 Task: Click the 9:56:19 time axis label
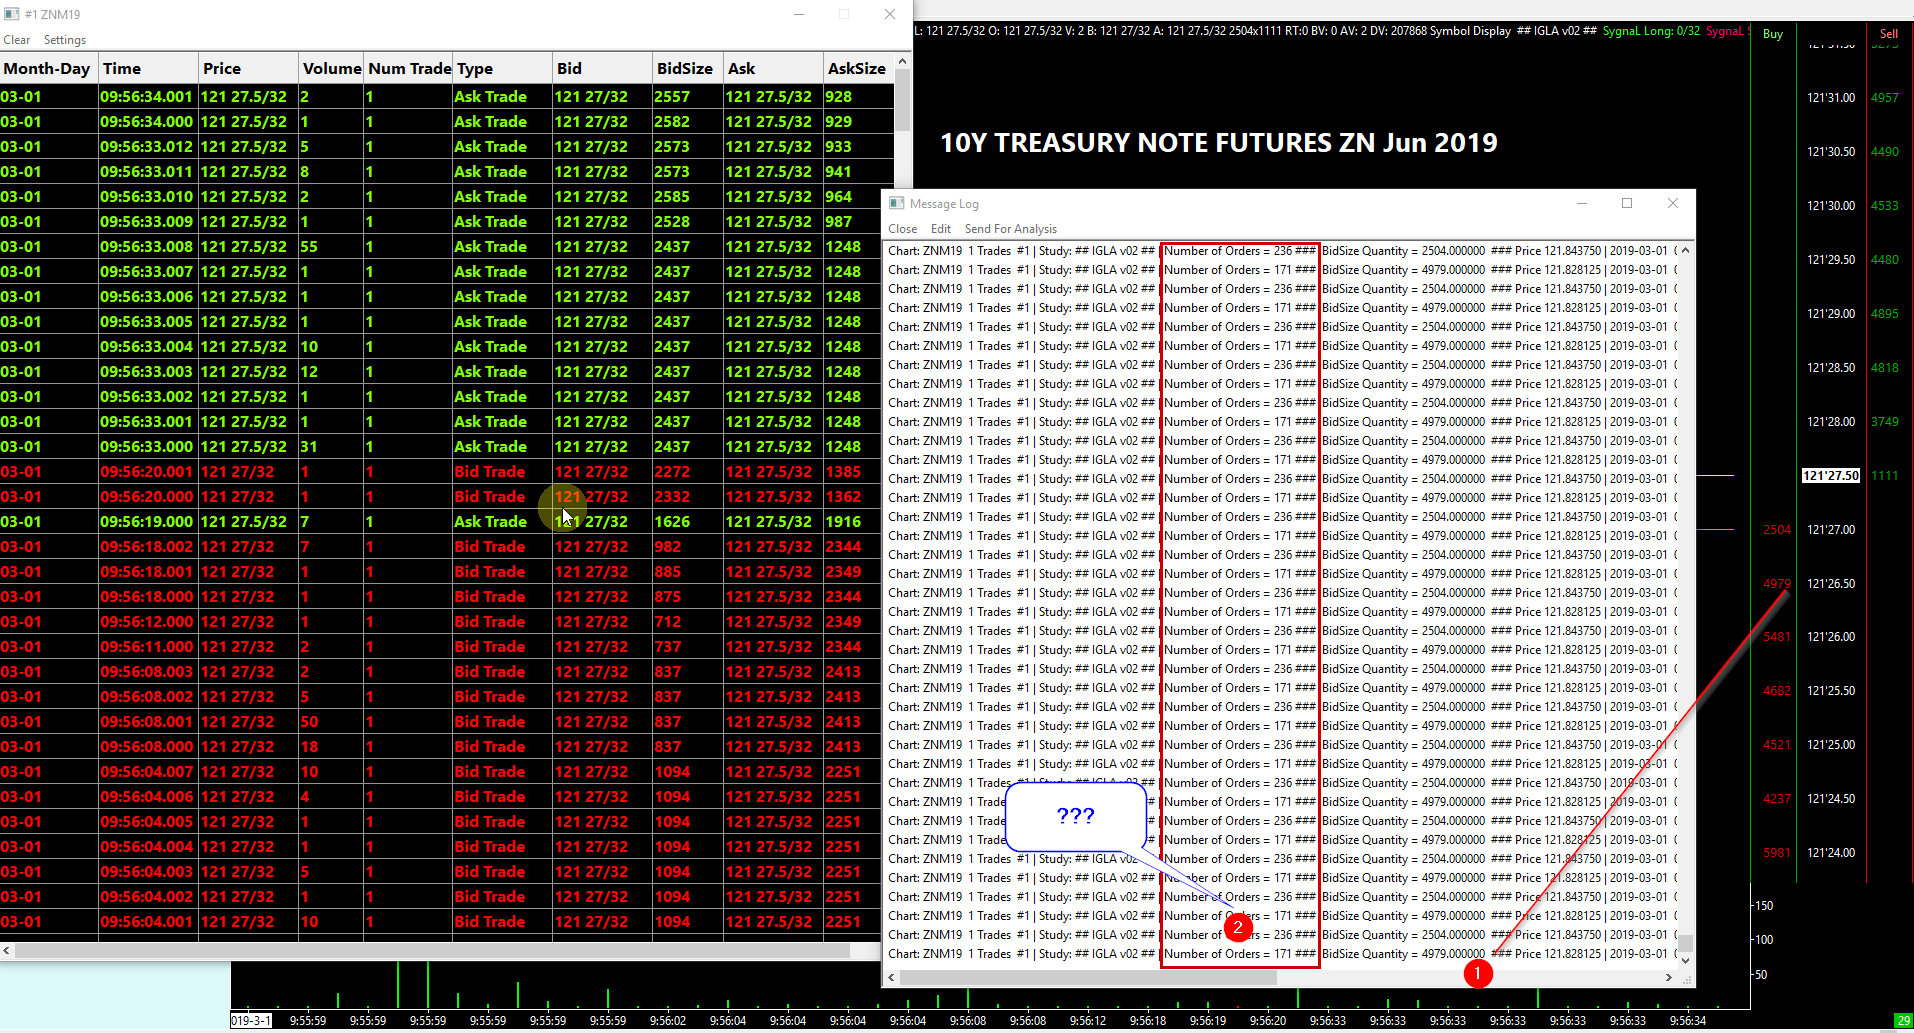pyautogui.click(x=1208, y=1021)
